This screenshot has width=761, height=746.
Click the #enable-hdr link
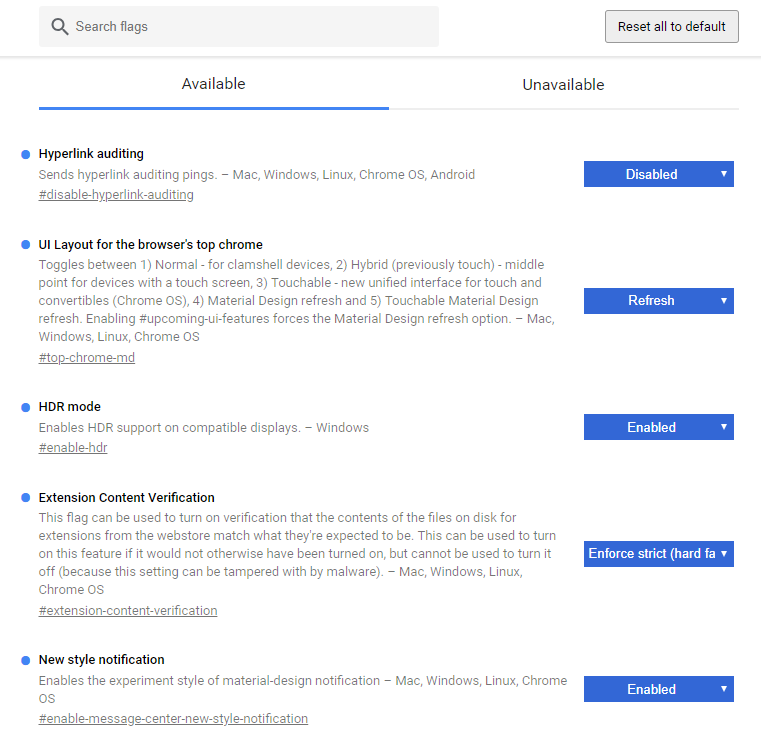(73, 447)
